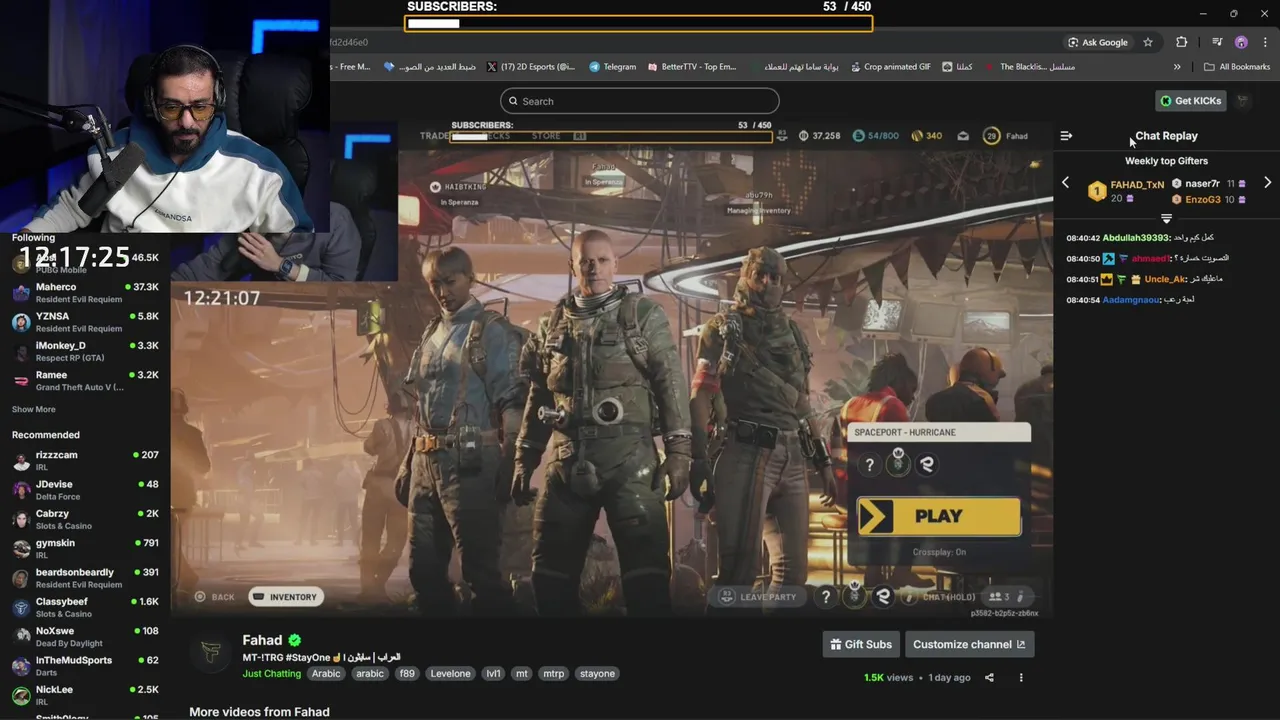The height and width of the screenshot is (720, 1280).
Task: Click NoXswe avatar in Recommended
Action: point(21,636)
